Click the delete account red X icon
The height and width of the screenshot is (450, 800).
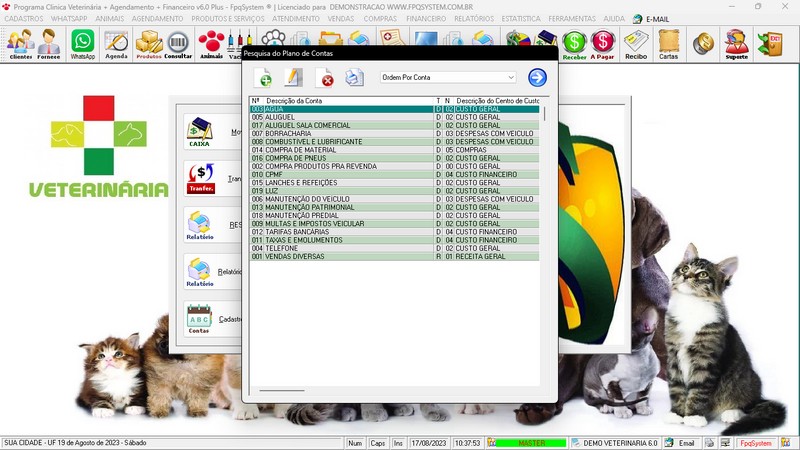[325, 78]
